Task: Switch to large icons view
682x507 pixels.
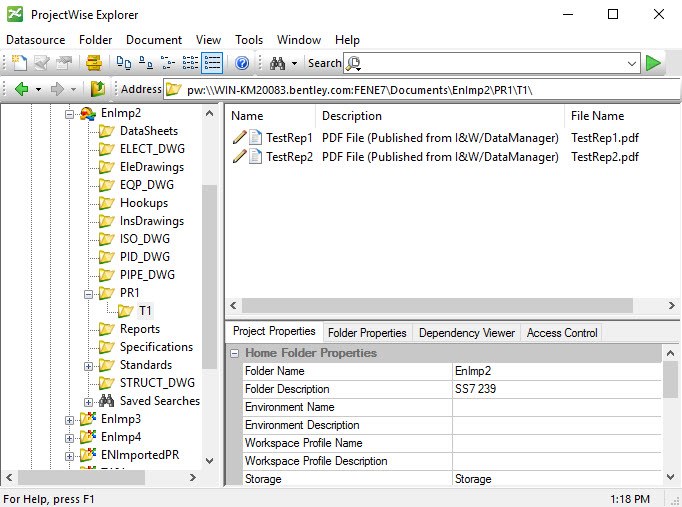Action: click(124, 63)
